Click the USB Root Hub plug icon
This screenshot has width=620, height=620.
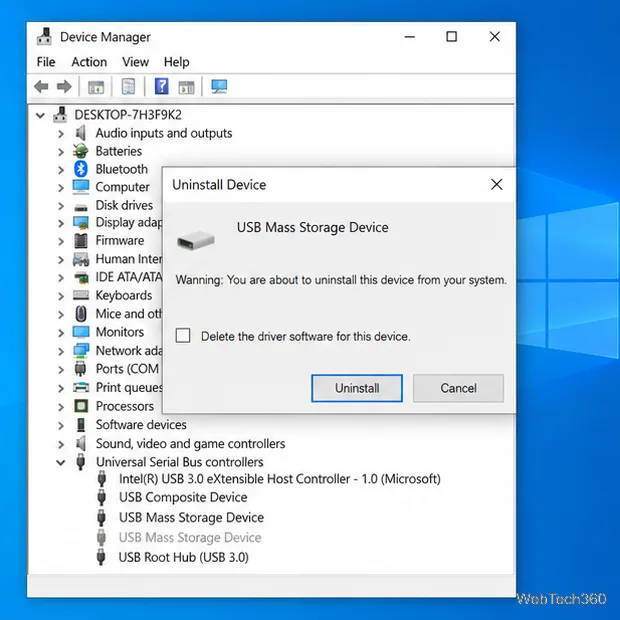pyautogui.click(x=101, y=557)
